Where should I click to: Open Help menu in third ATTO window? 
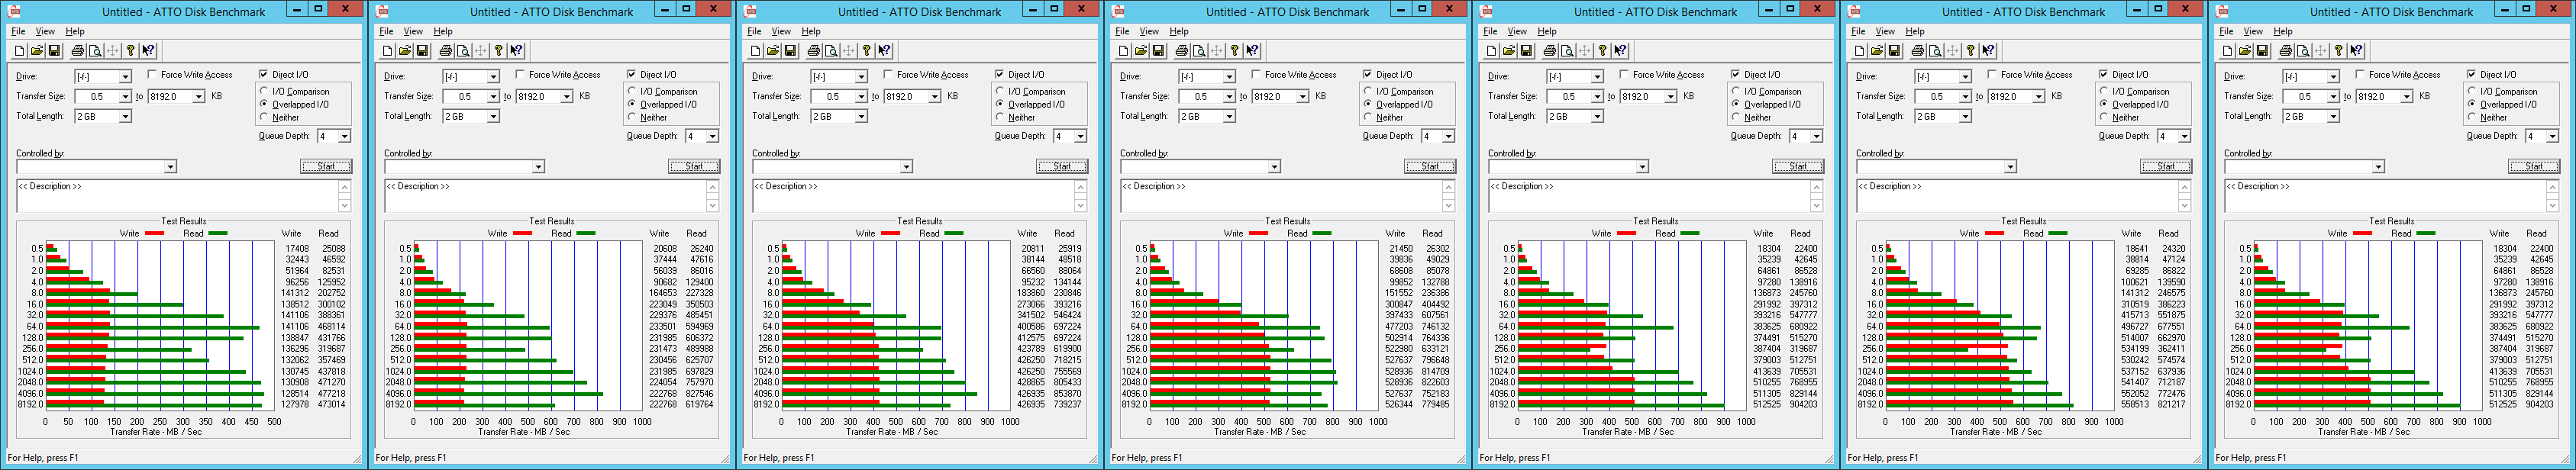[x=811, y=31]
